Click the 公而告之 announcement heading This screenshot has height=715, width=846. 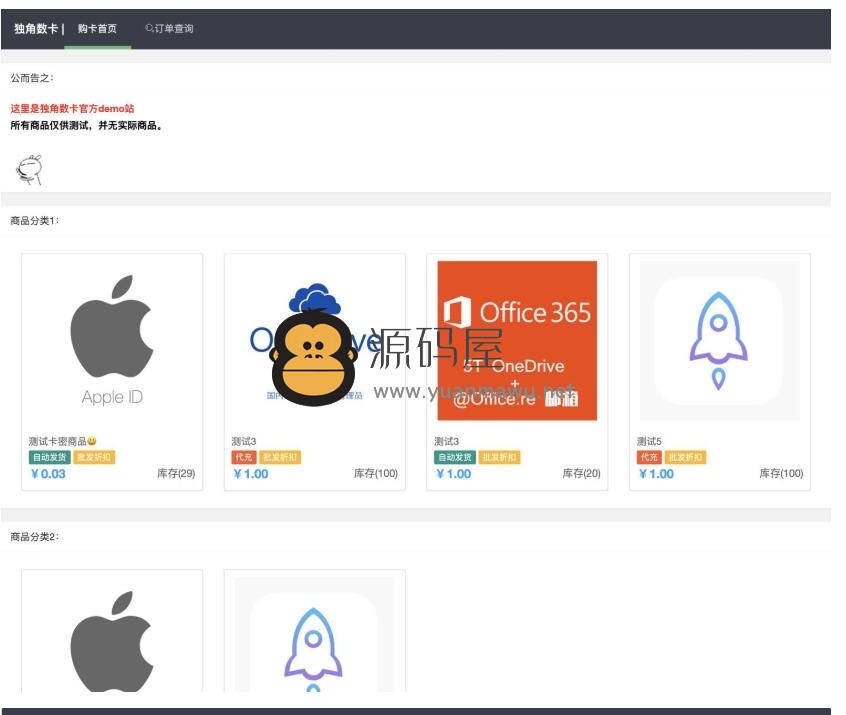tap(32, 78)
